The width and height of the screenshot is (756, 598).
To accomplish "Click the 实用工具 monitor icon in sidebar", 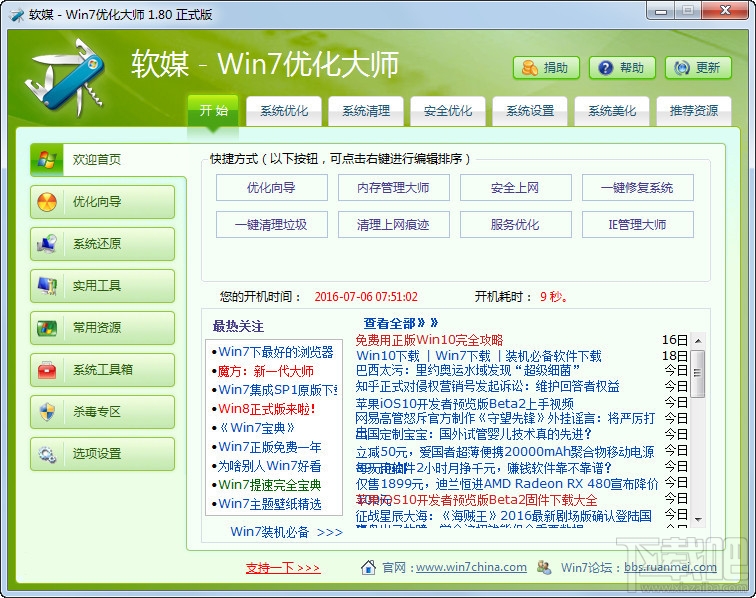I will [47, 286].
